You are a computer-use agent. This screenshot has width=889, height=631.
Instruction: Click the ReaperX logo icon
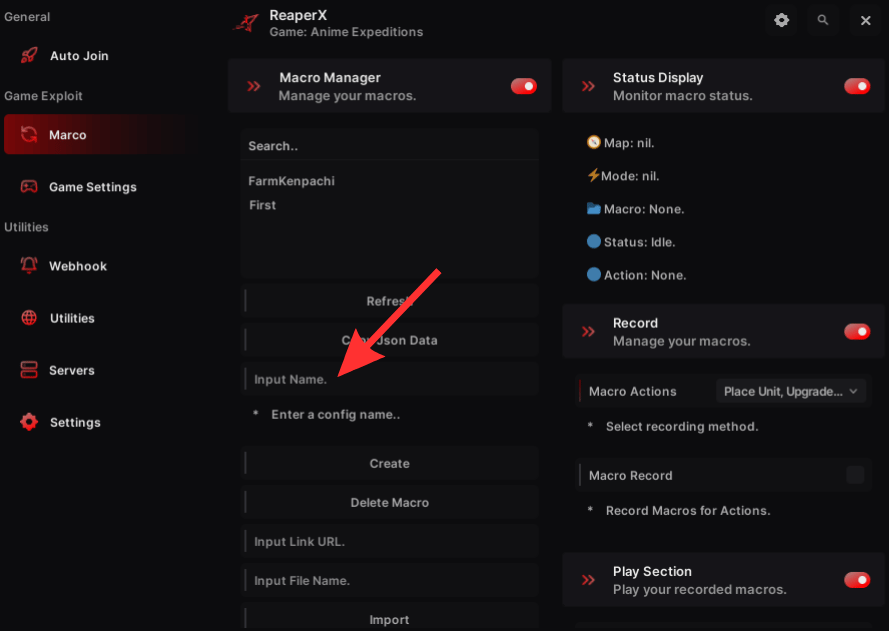tap(246, 23)
